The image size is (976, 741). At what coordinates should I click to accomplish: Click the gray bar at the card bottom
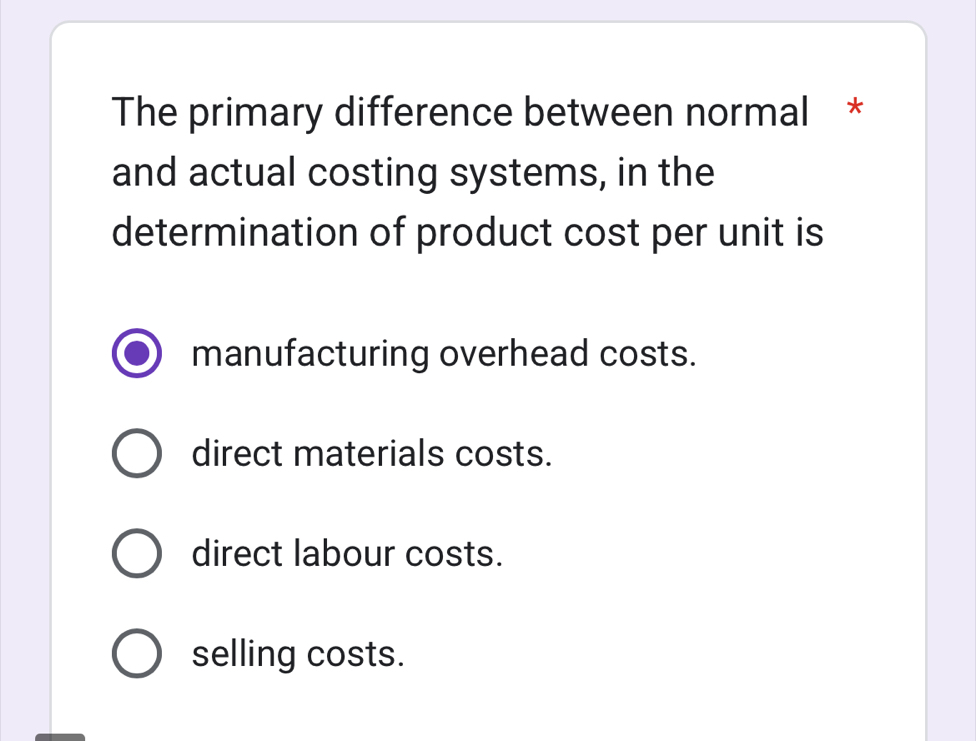click(x=60, y=737)
